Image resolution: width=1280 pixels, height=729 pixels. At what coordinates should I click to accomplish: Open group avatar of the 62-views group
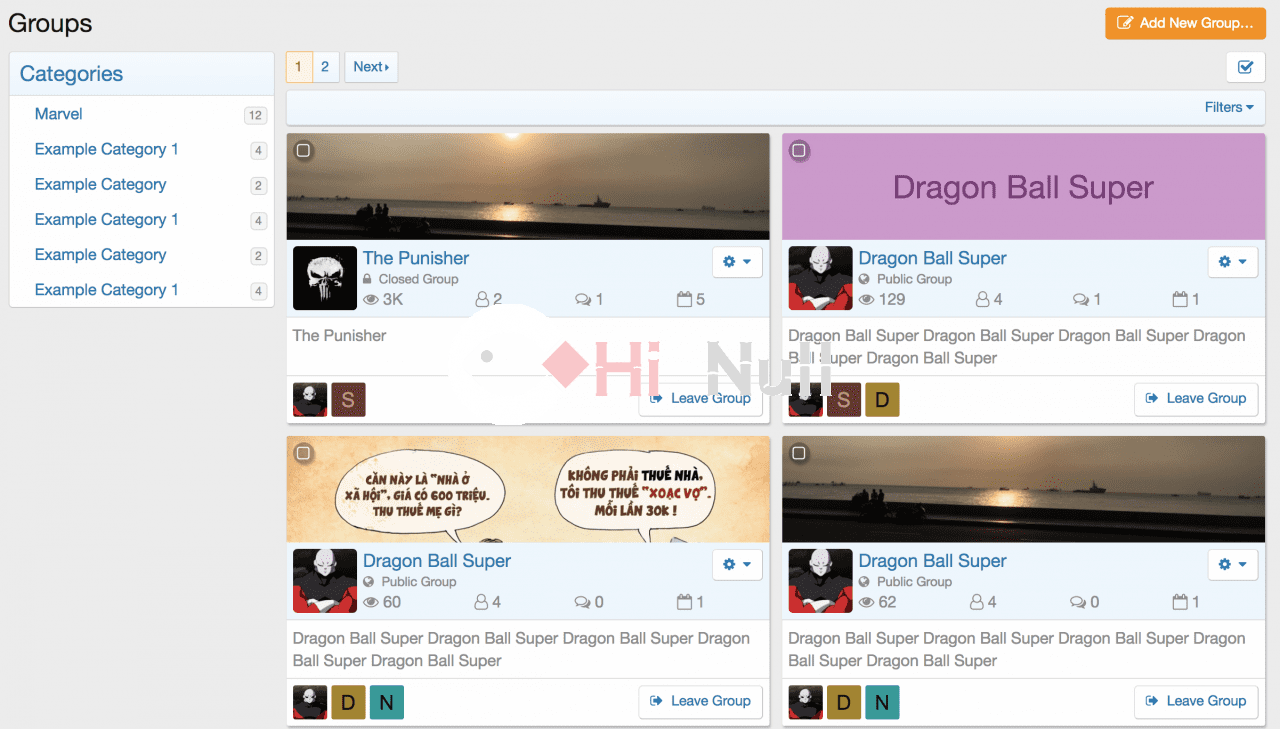point(821,581)
